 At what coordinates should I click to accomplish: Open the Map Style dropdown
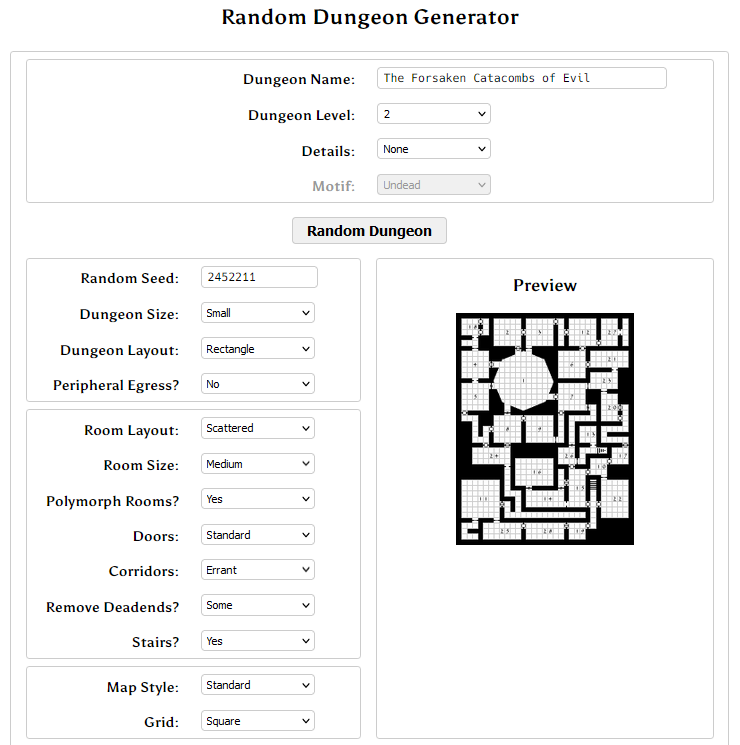pos(258,685)
